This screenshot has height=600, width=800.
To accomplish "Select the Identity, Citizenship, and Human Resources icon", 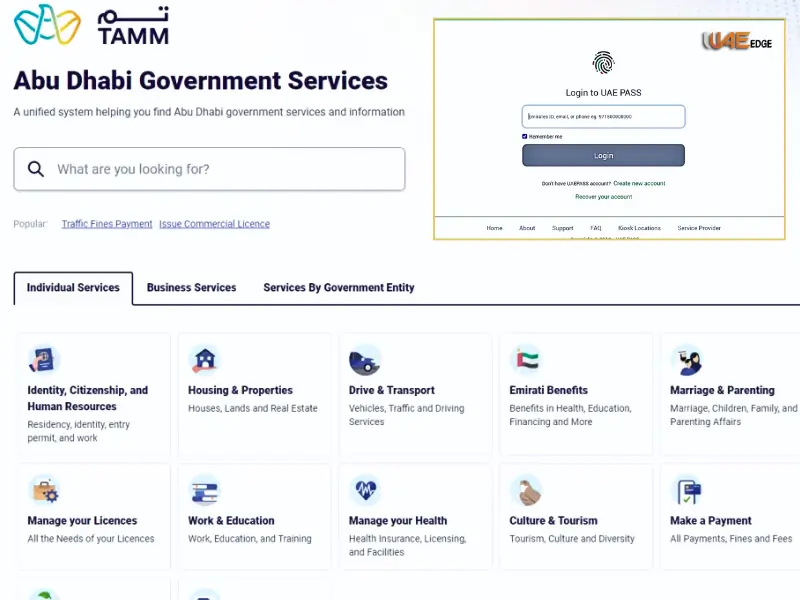I will pyautogui.click(x=43, y=360).
